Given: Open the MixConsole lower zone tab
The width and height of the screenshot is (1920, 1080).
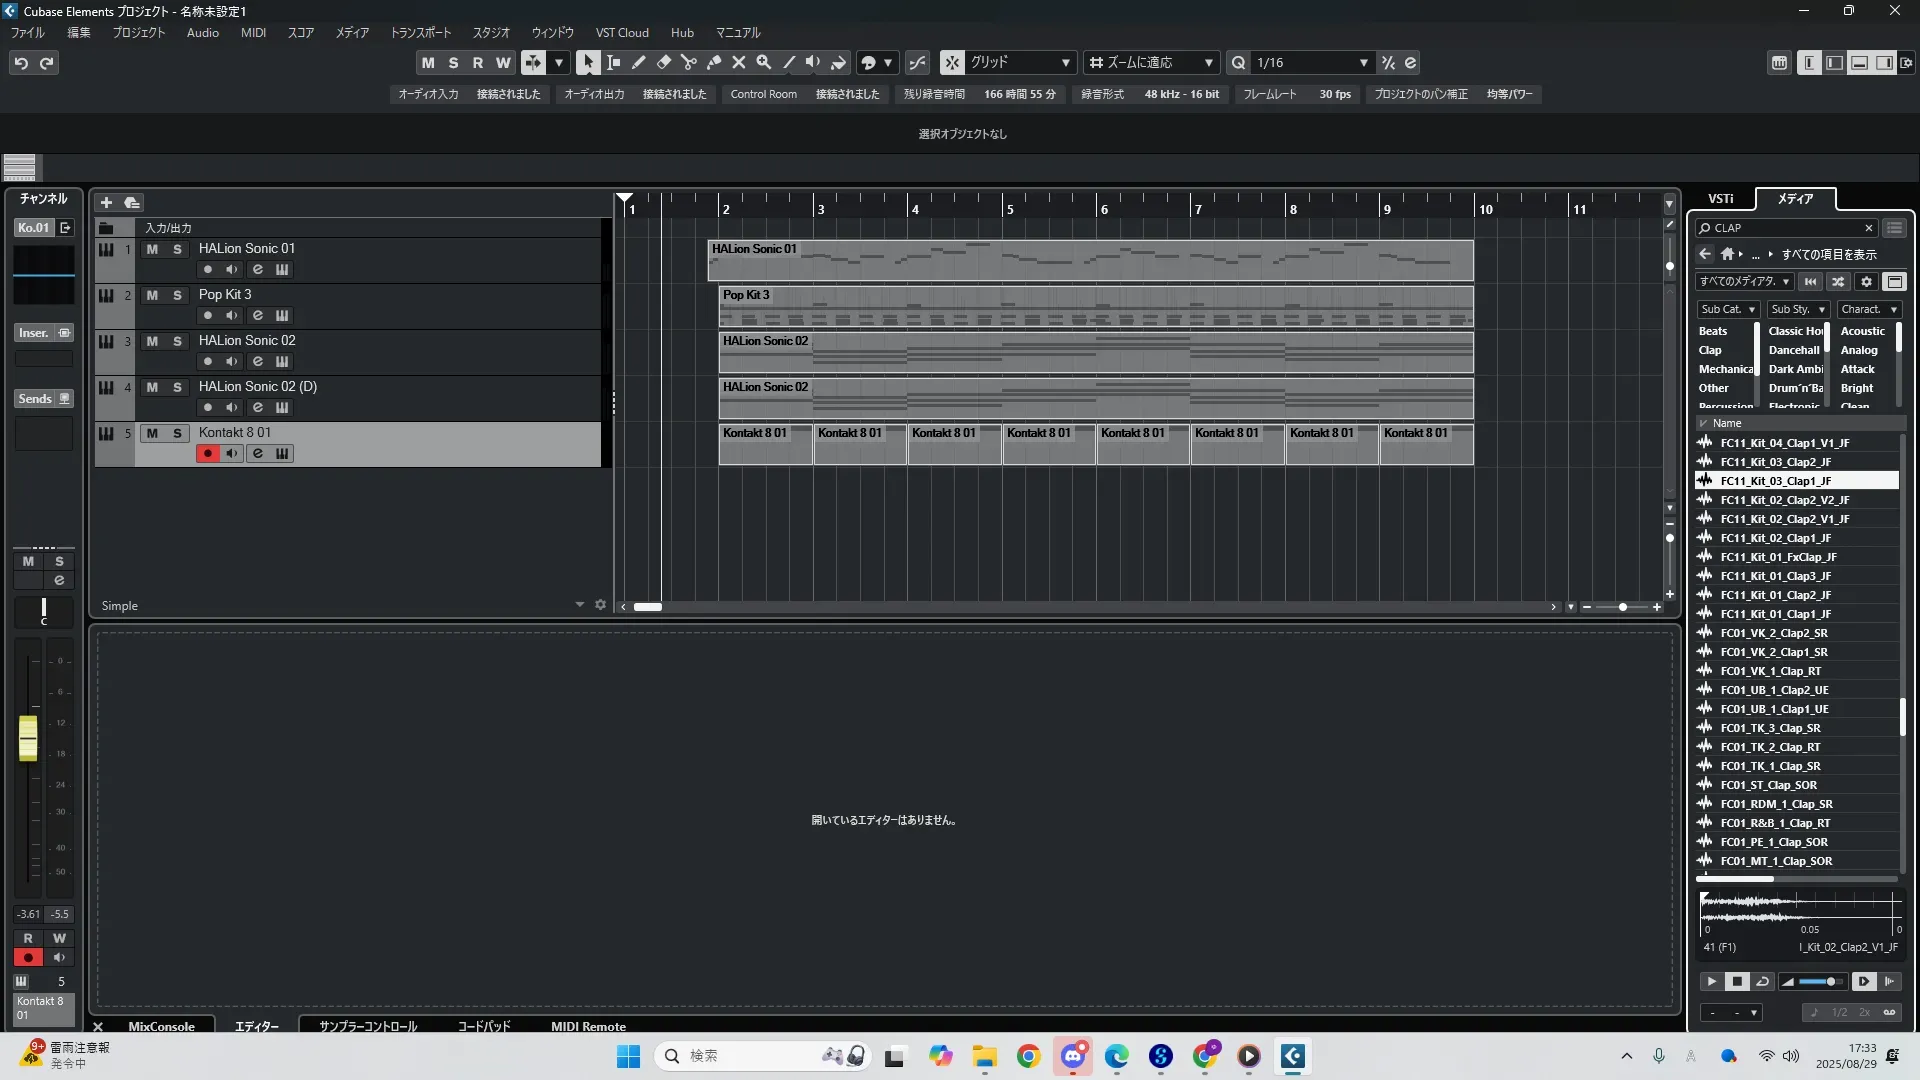Looking at the screenshot, I should coord(161,1026).
